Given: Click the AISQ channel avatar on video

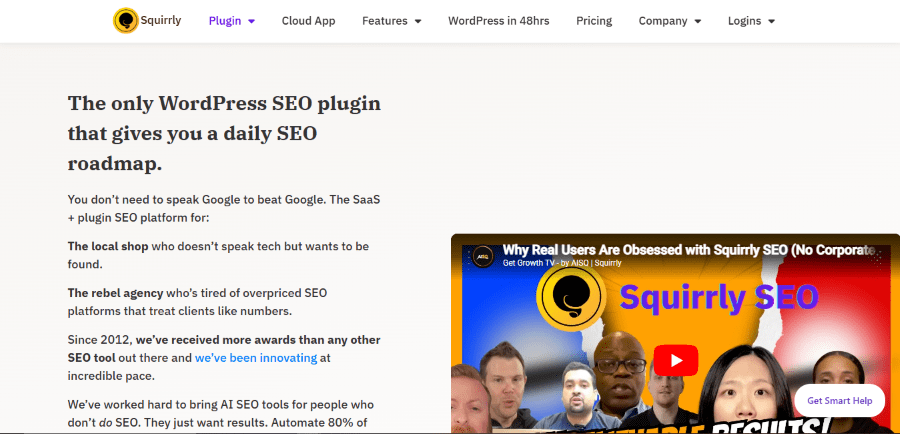Looking at the screenshot, I should click(x=482, y=254).
